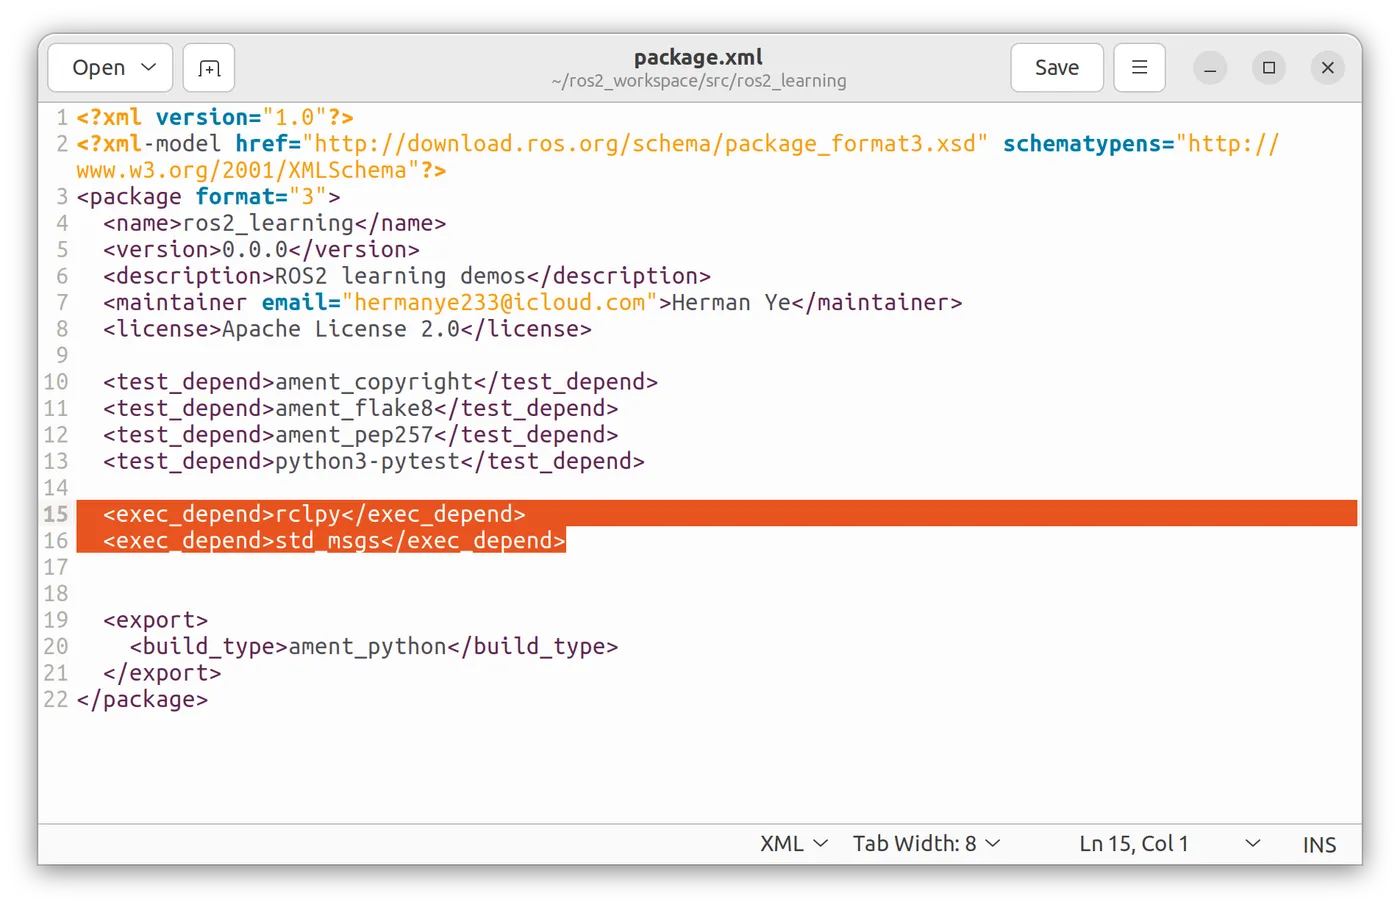Click the ament_flake8 test_depend line

pyautogui.click(x=360, y=408)
